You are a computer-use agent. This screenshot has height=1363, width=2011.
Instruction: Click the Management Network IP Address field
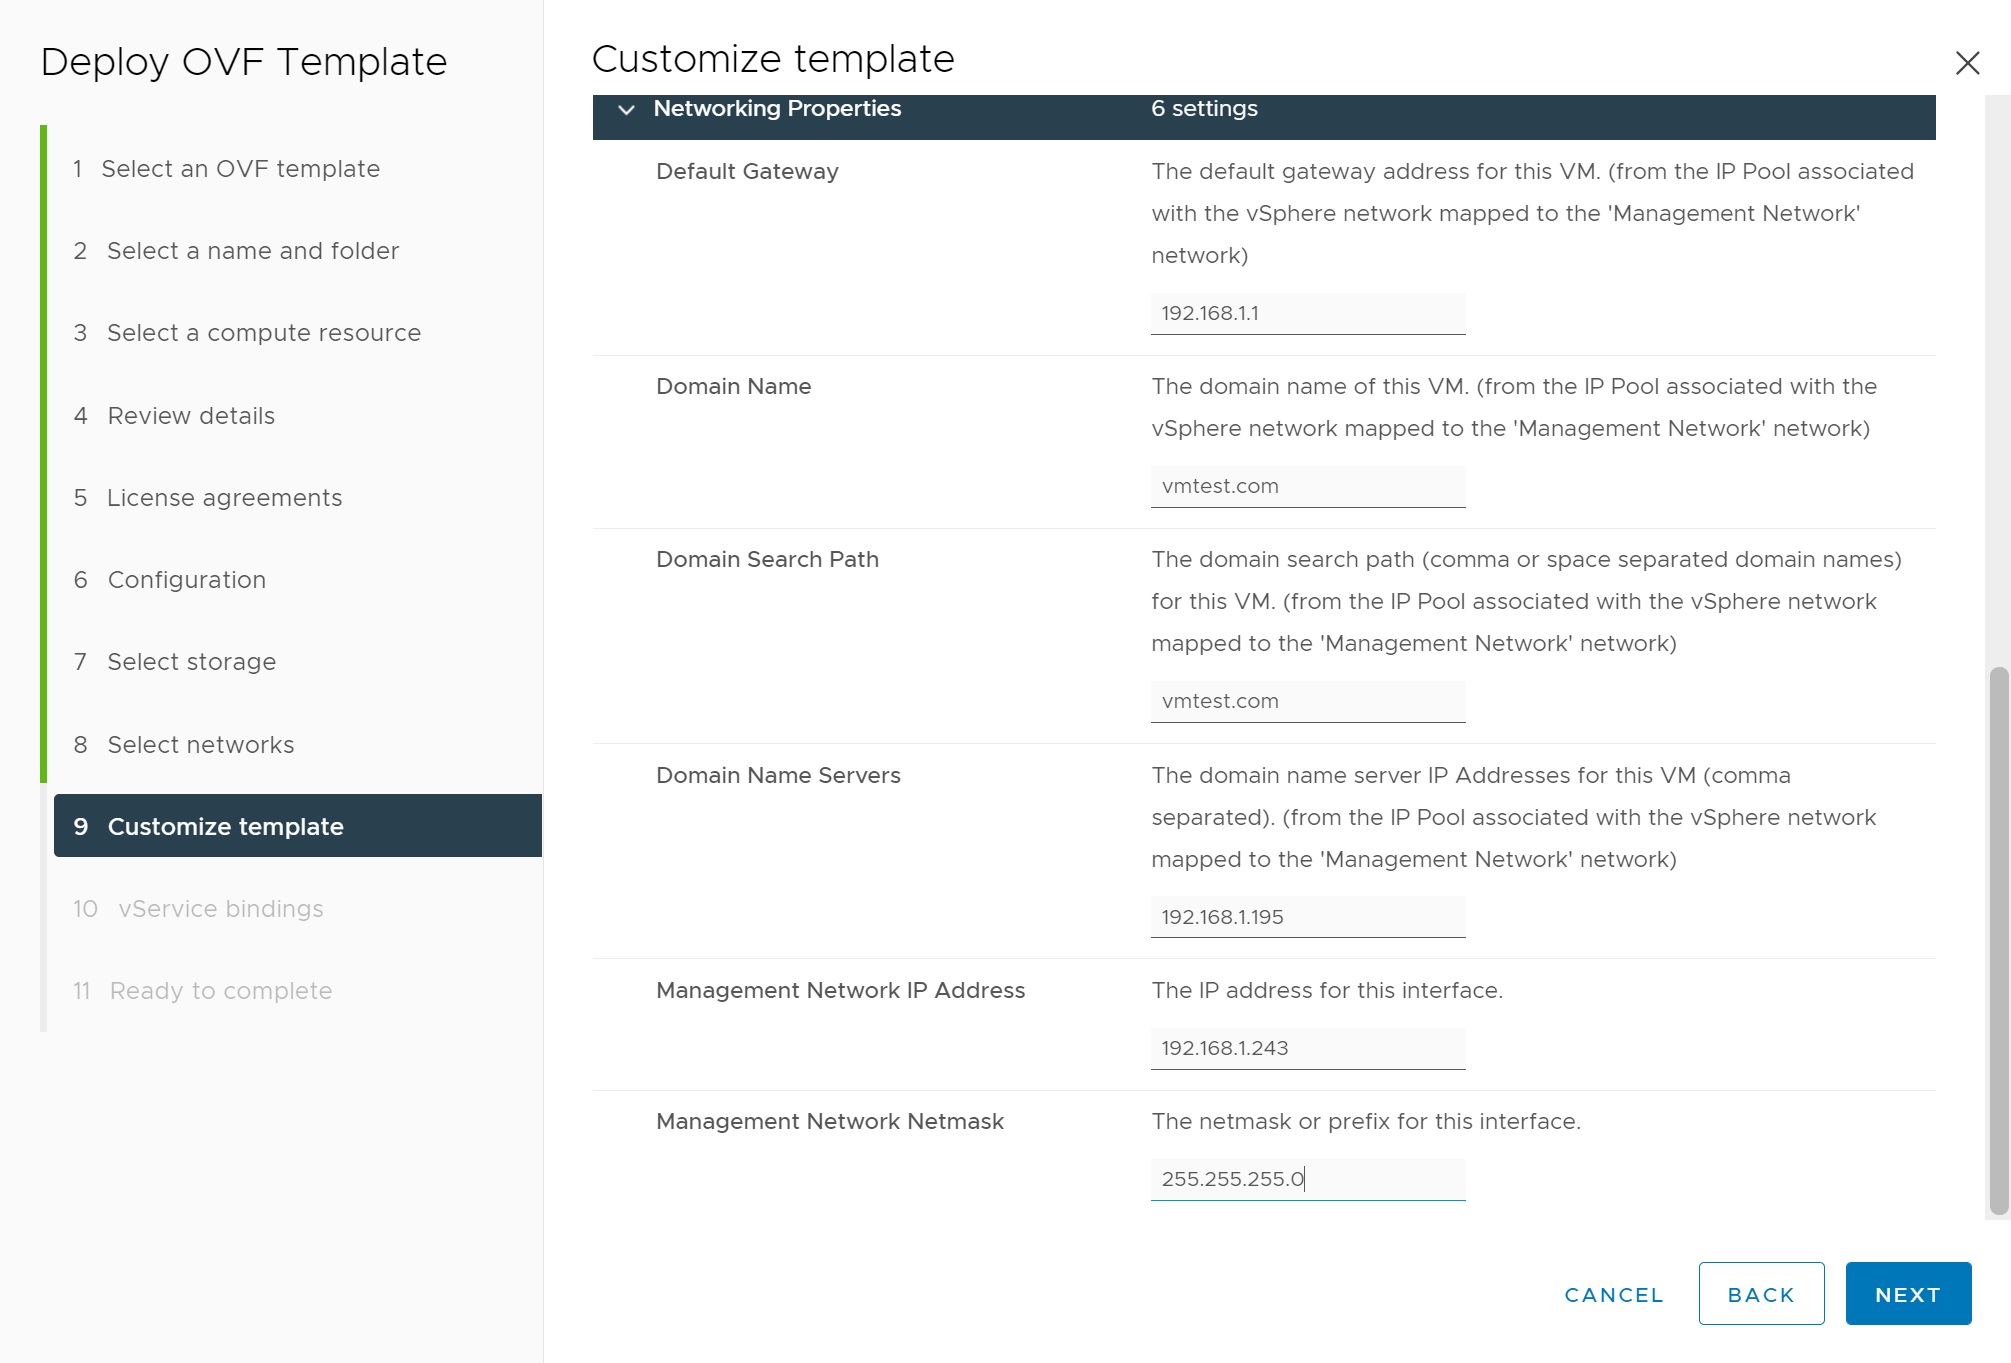click(x=1306, y=1049)
